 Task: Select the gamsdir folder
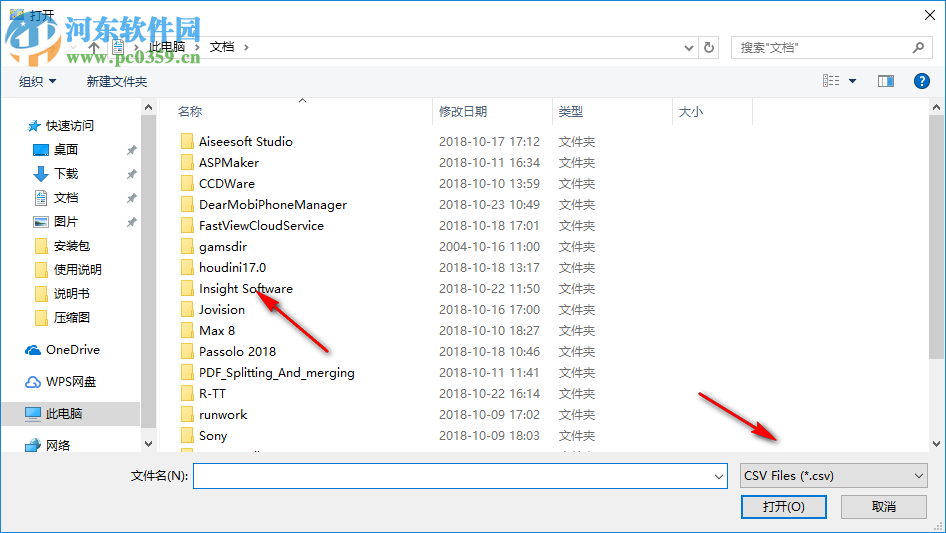pyautogui.click(x=223, y=247)
